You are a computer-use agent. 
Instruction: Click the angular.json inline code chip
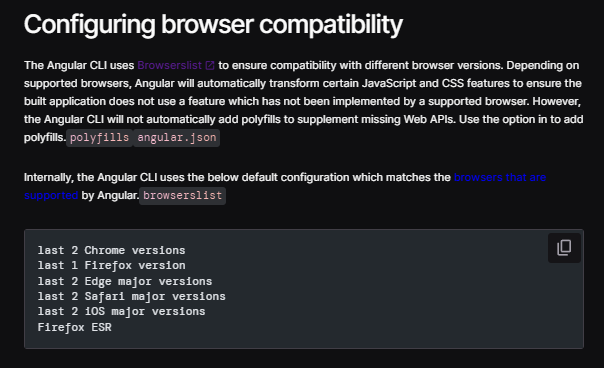[177, 138]
